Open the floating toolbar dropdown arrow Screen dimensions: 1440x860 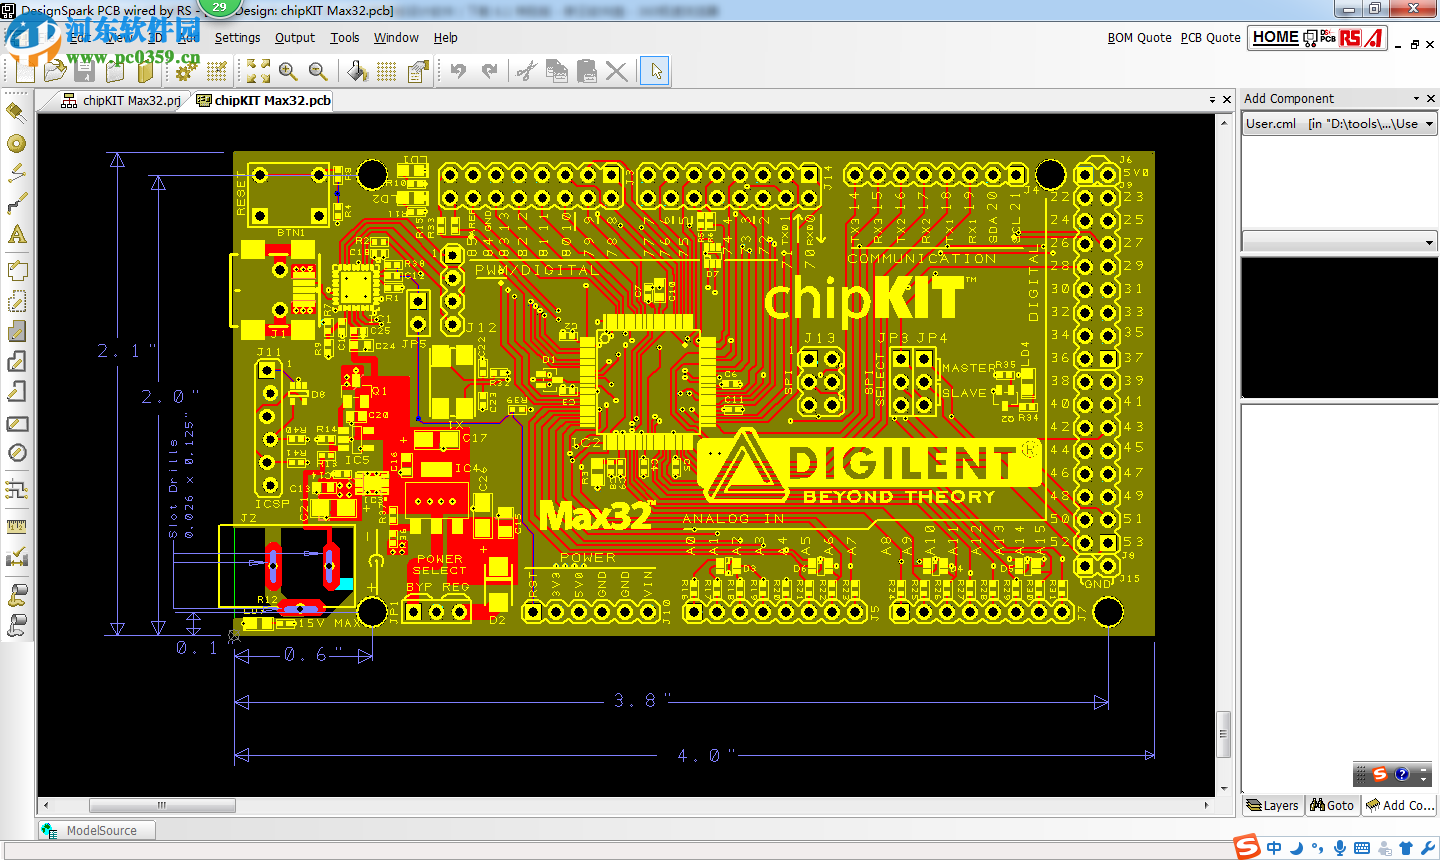point(1424,780)
